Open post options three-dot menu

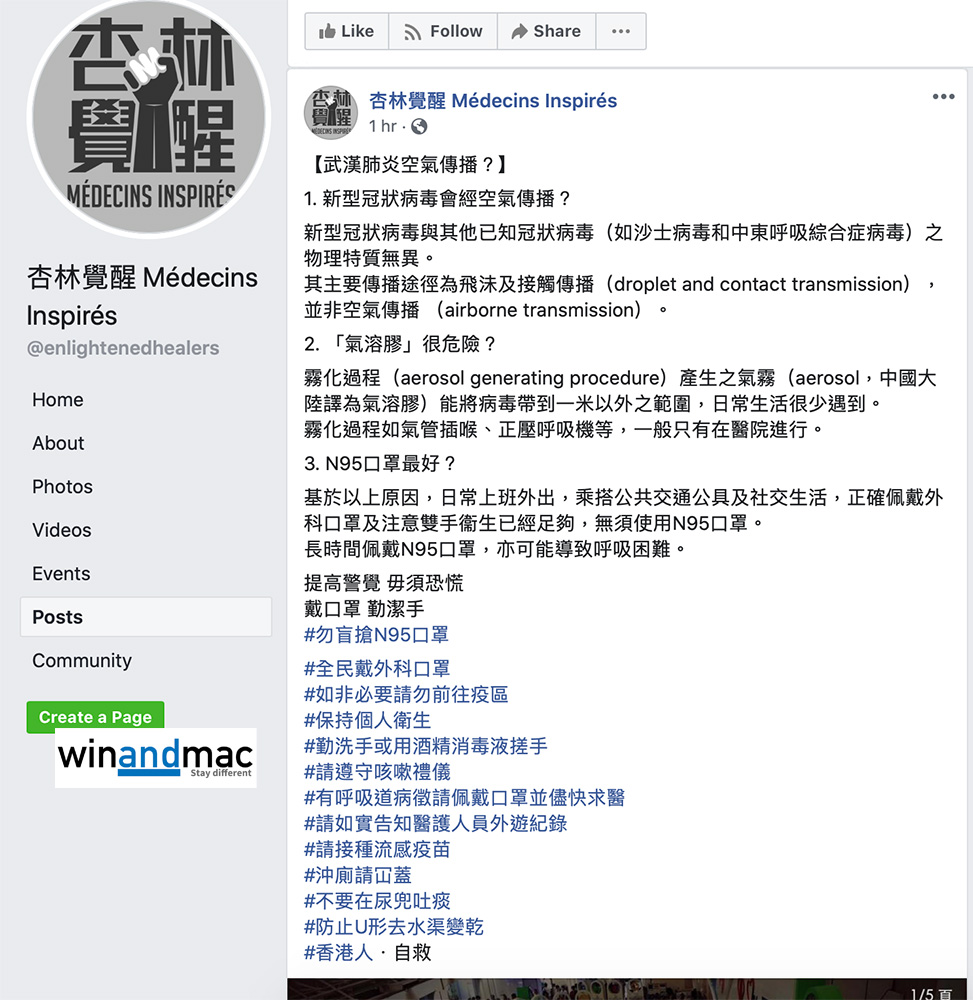click(x=943, y=96)
